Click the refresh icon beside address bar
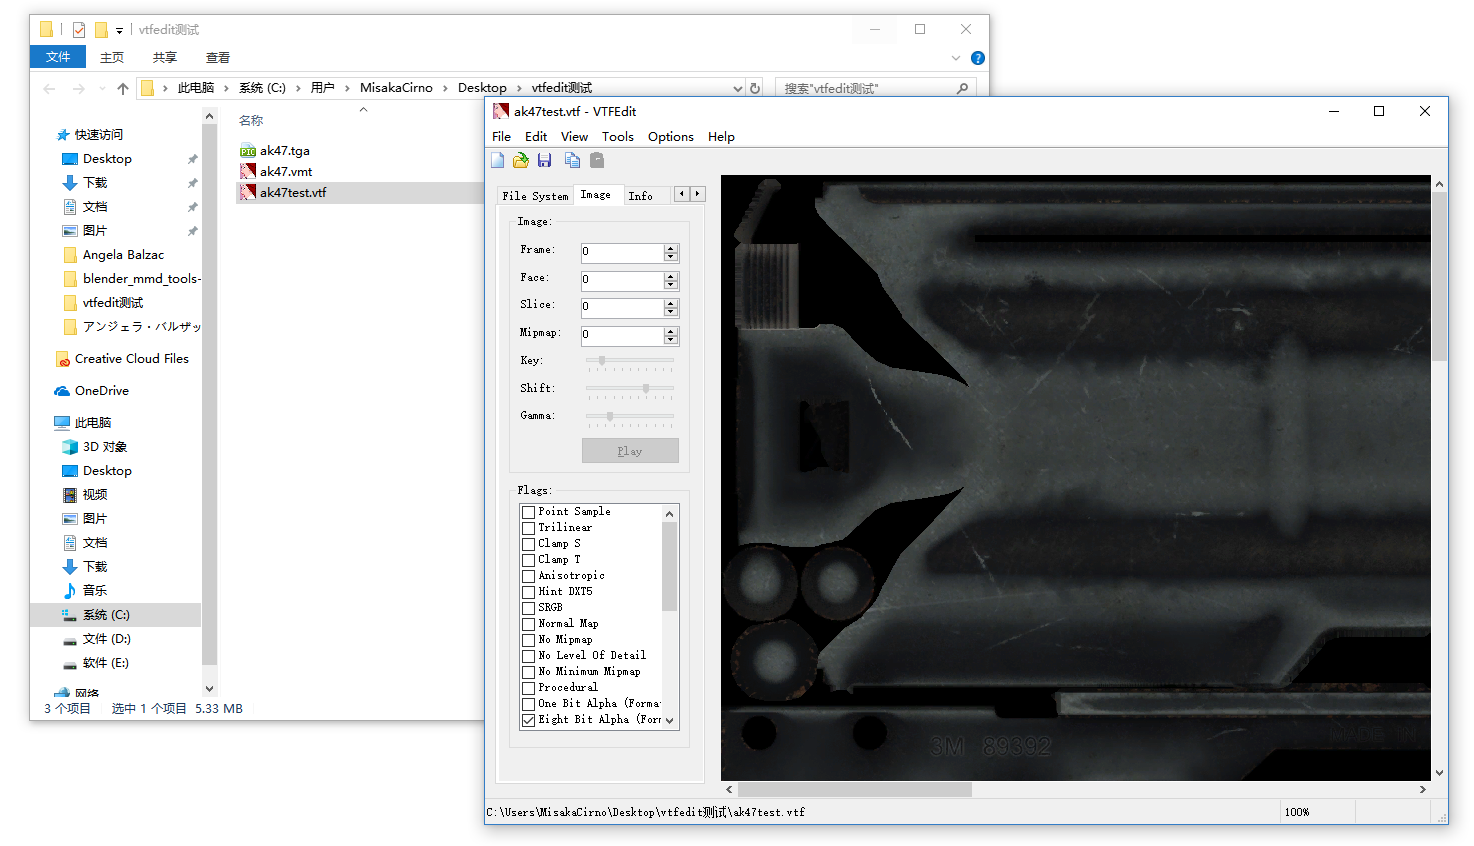1474x846 pixels. click(755, 88)
